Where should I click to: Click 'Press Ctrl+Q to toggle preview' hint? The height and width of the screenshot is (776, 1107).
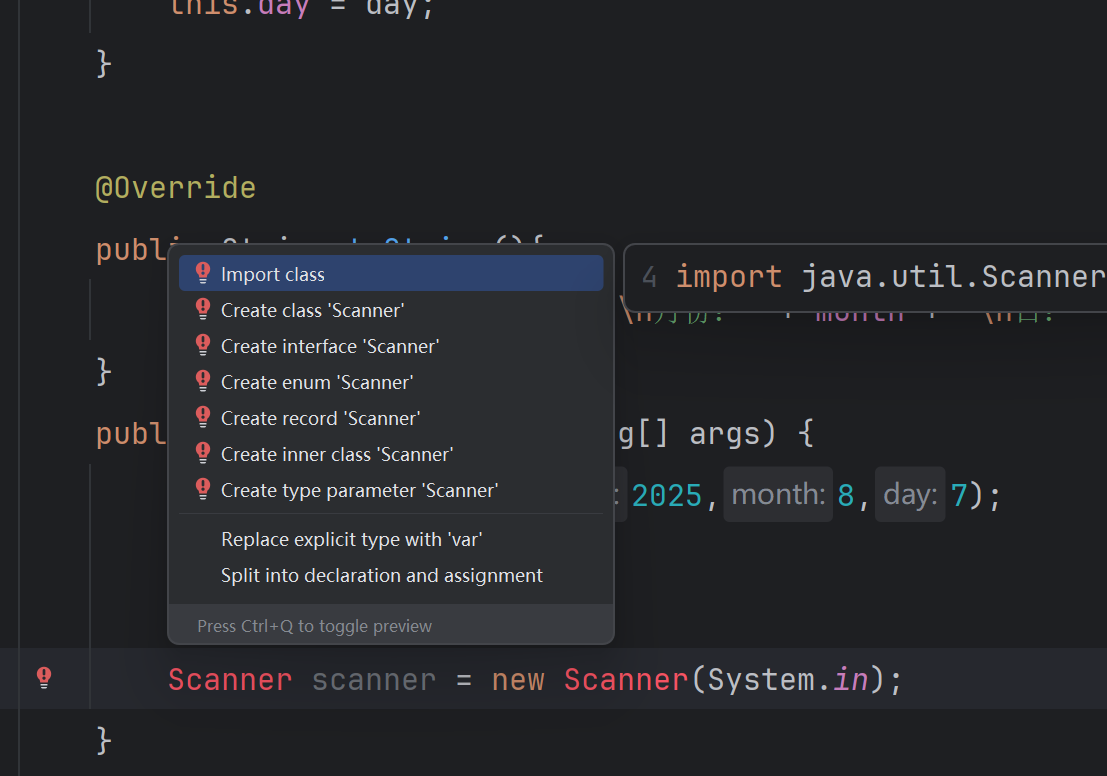(314, 626)
